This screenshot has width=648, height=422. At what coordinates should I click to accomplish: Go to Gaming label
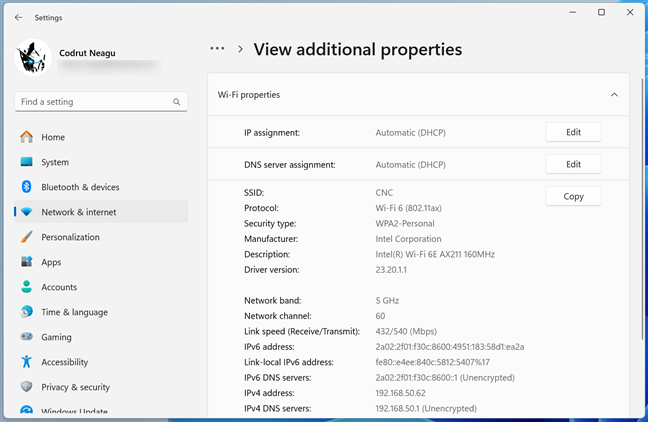click(56, 337)
